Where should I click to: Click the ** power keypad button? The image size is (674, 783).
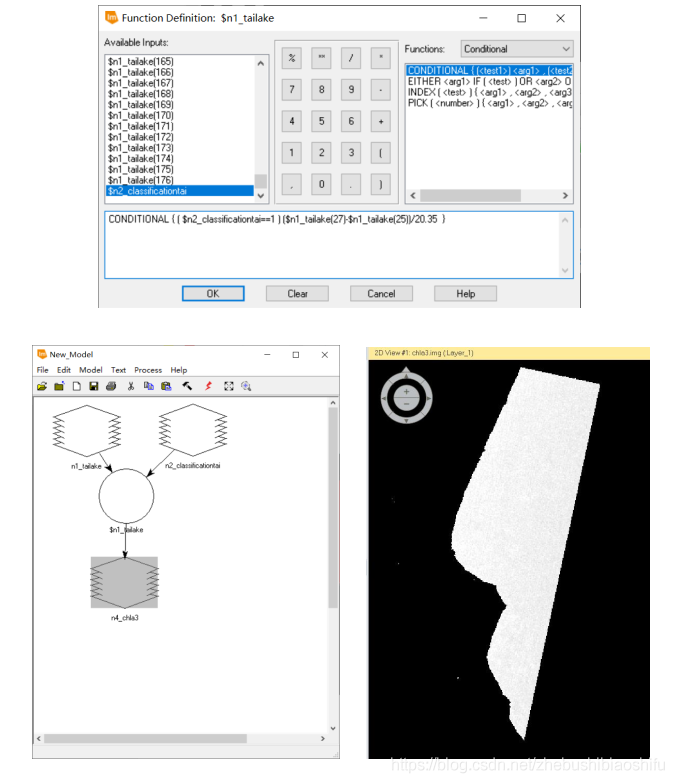322,58
